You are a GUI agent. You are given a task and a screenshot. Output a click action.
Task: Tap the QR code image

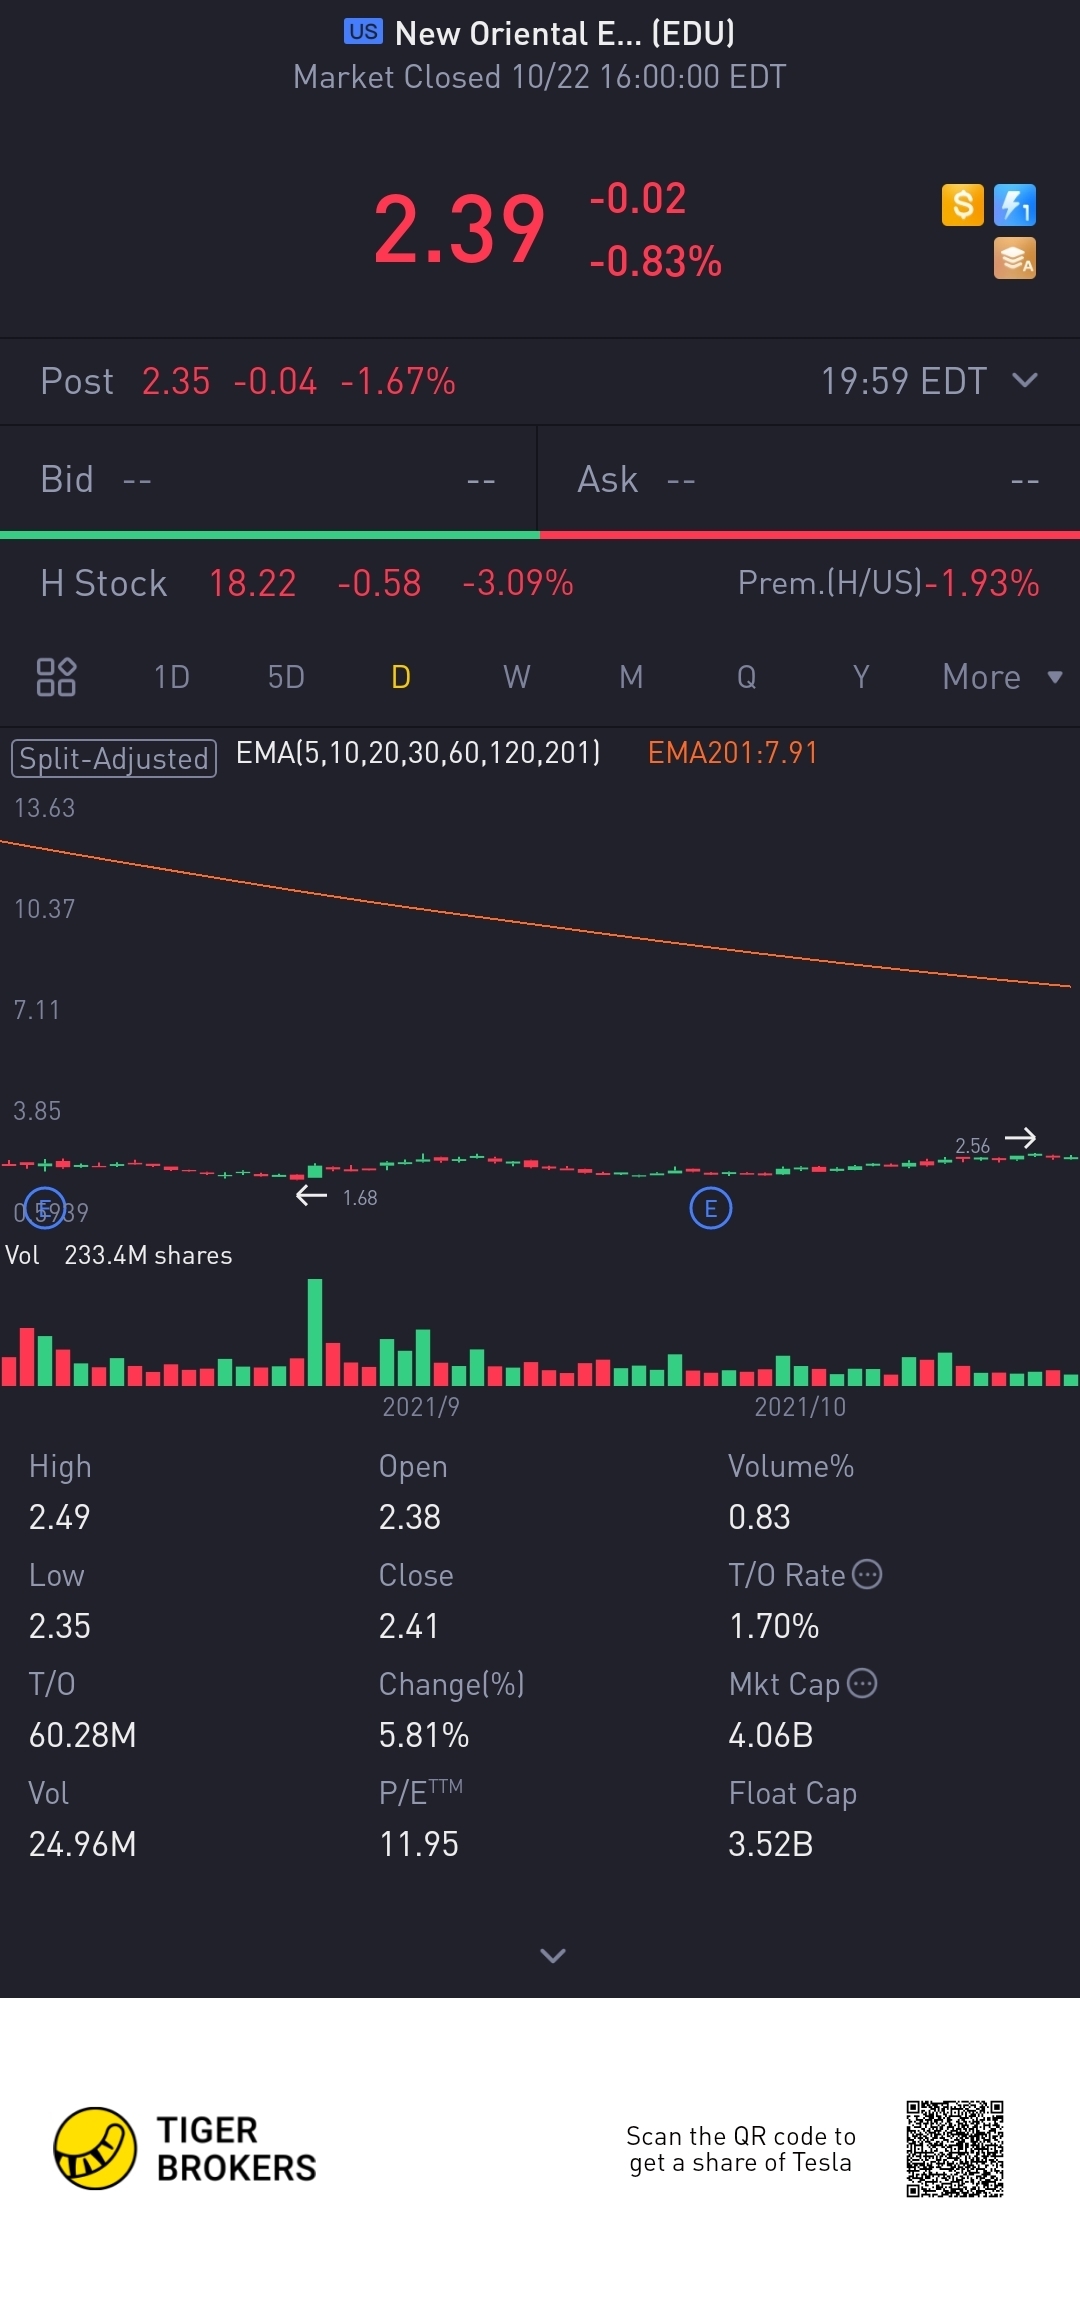[x=955, y=2149]
